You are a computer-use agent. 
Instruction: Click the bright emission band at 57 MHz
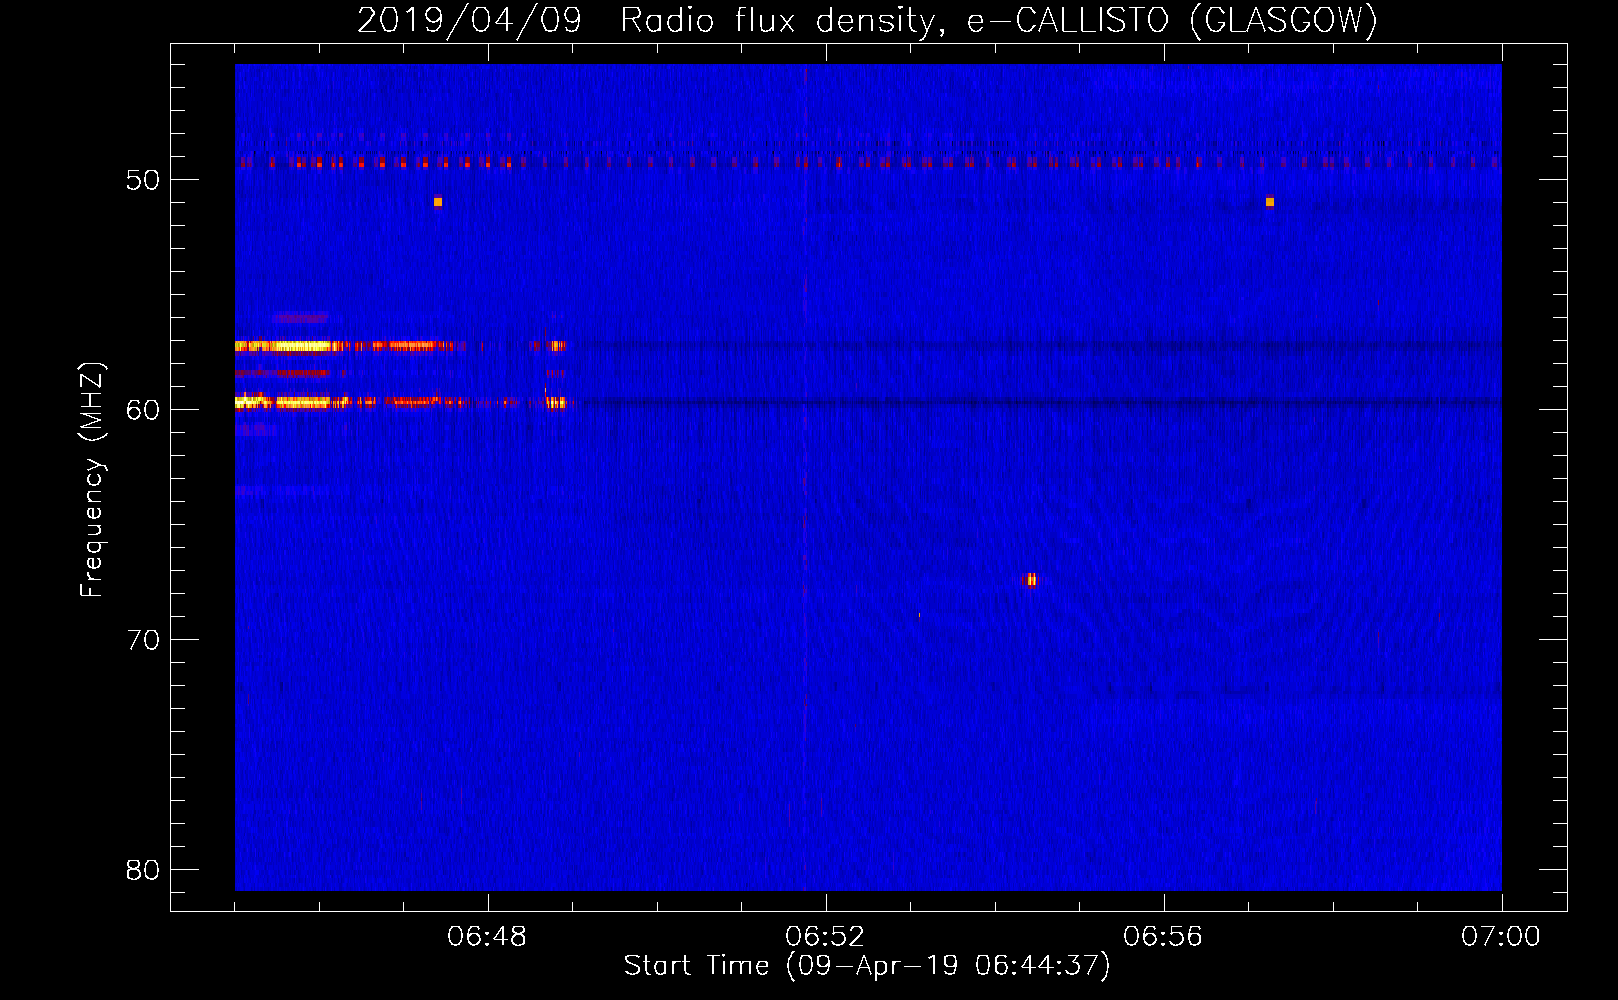[x=400, y=346]
